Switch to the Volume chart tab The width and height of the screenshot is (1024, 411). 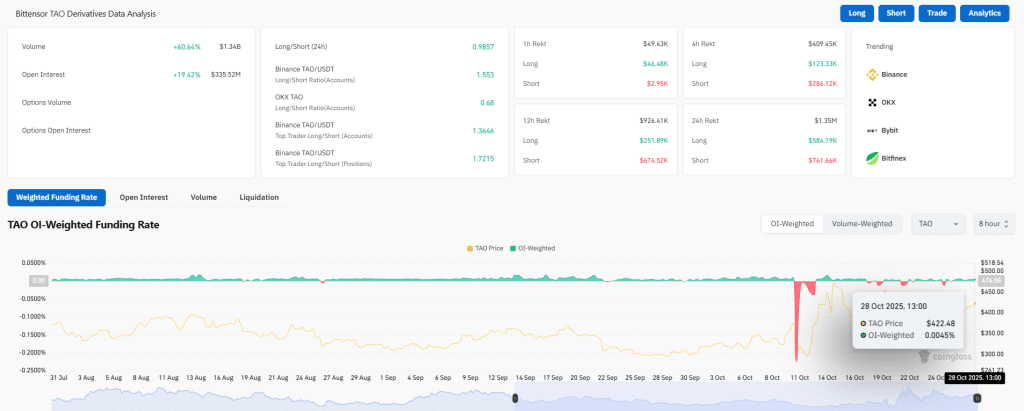click(203, 197)
